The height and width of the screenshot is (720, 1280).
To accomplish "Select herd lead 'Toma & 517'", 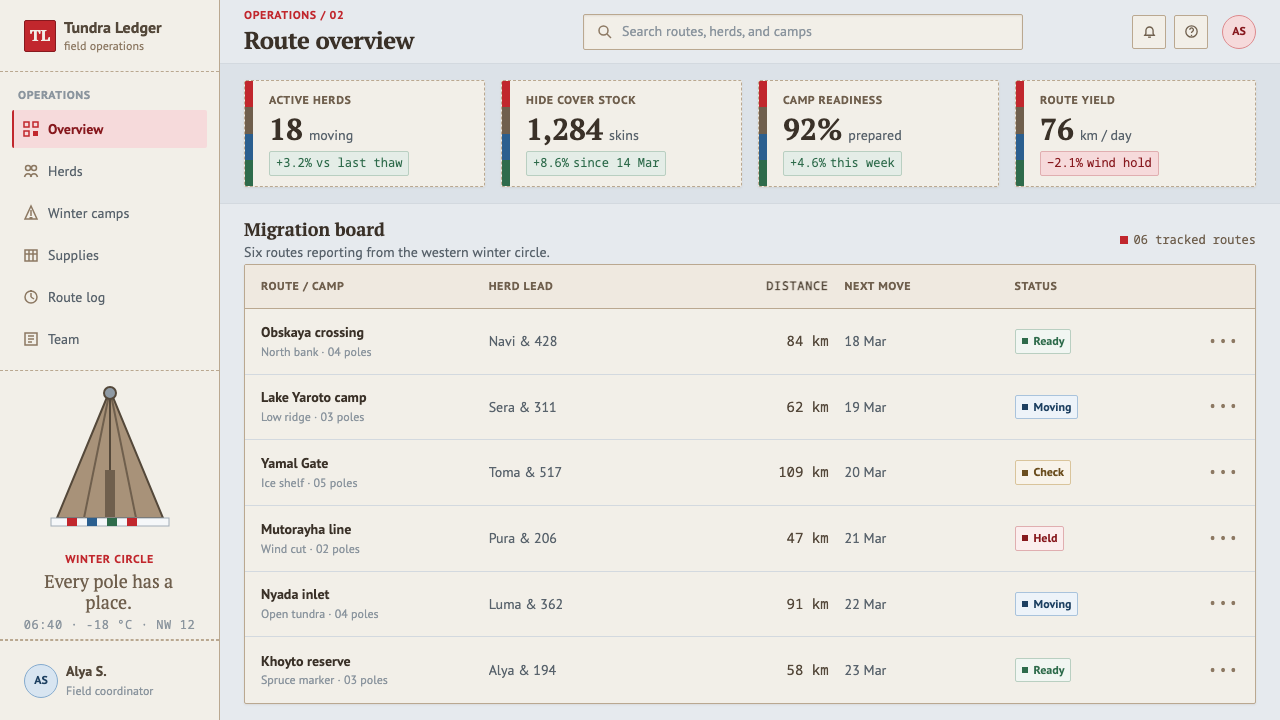I will [525, 472].
